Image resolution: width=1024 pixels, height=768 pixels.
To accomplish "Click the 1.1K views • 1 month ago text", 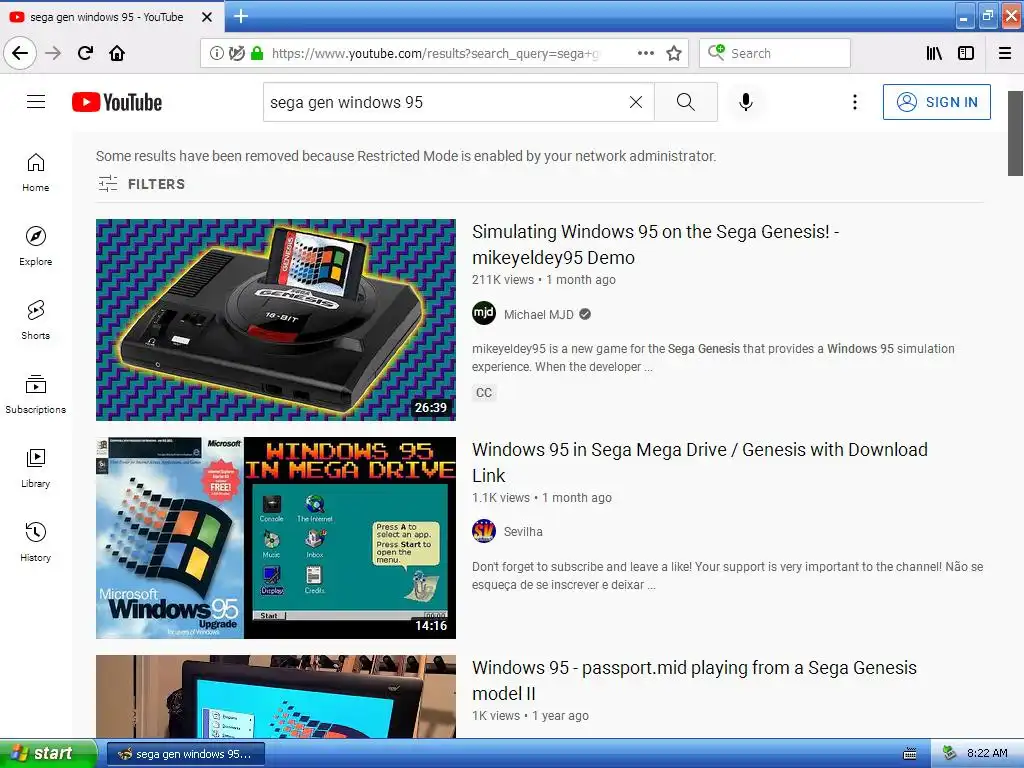I will click(x=542, y=498).
